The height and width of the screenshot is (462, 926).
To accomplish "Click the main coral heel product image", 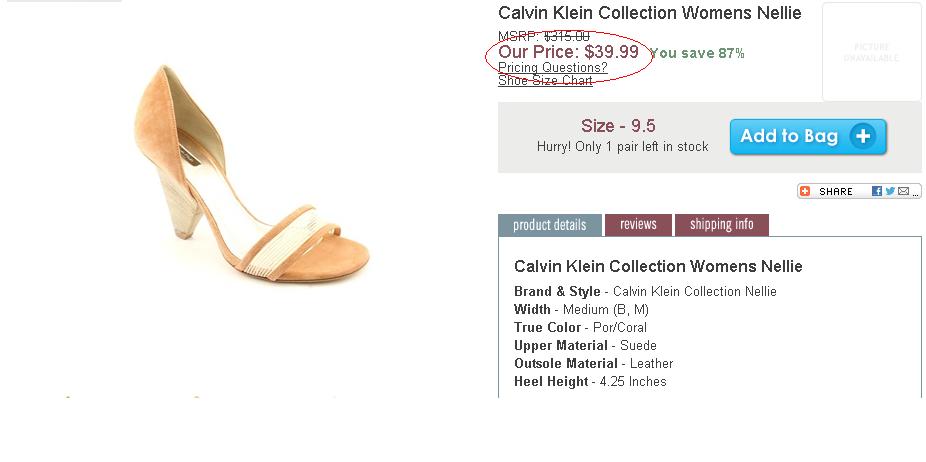I will tap(251, 173).
